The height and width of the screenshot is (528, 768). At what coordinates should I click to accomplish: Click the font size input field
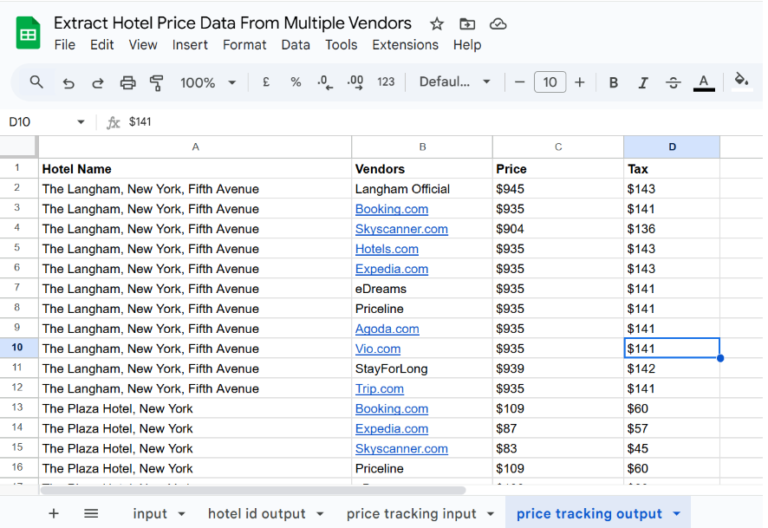[x=549, y=83]
